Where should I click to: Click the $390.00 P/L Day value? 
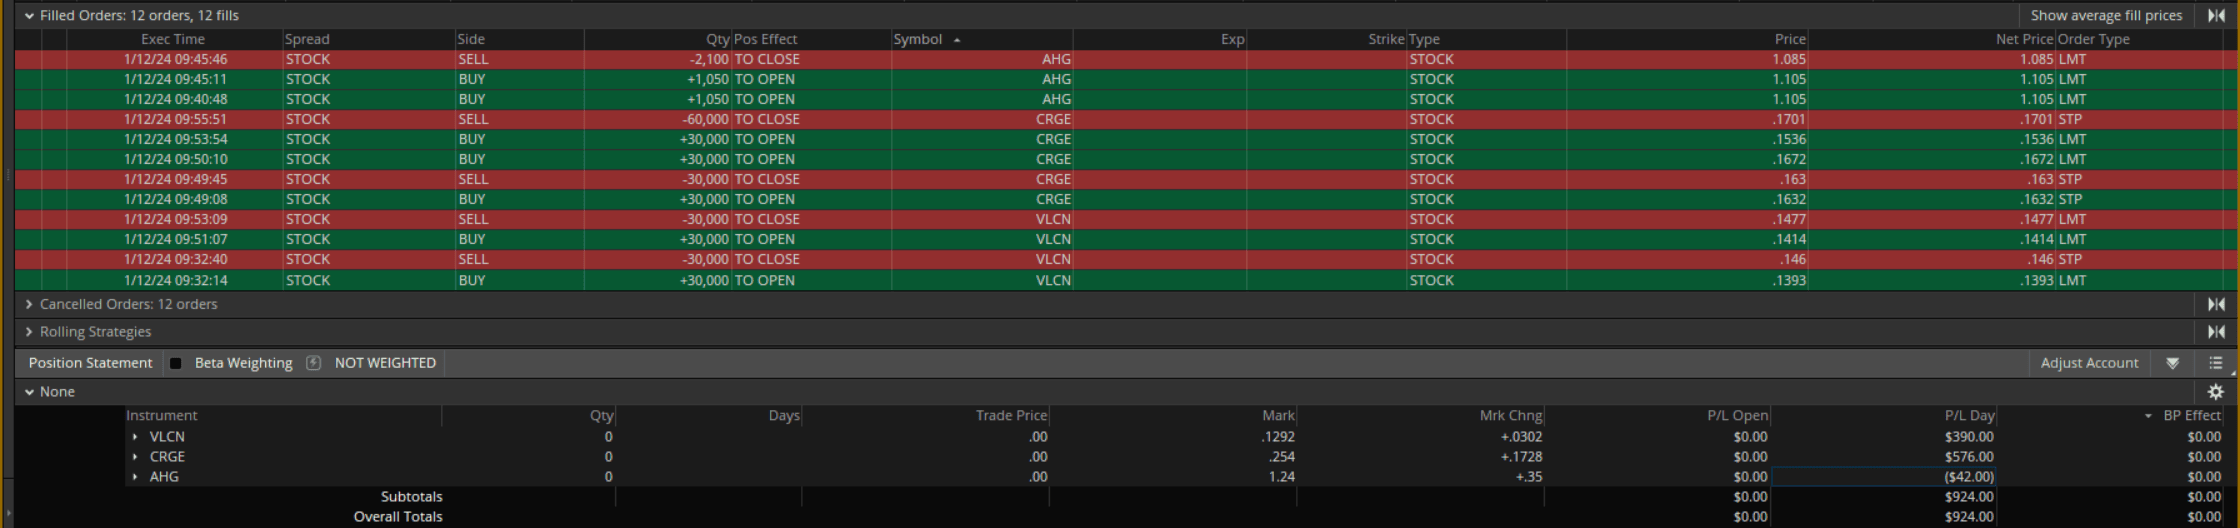point(1969,437)
